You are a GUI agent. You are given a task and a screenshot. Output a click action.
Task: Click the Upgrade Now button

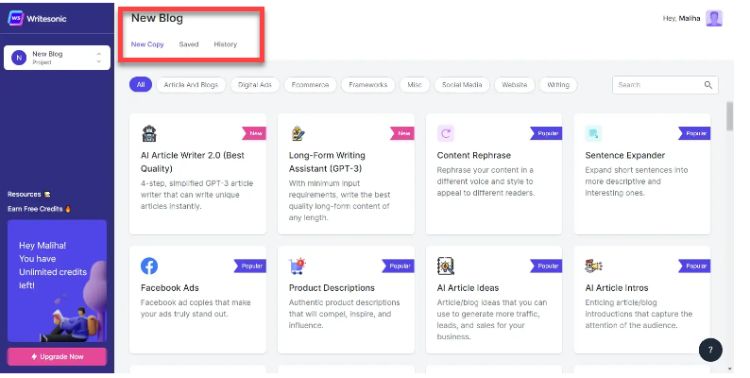57,356
